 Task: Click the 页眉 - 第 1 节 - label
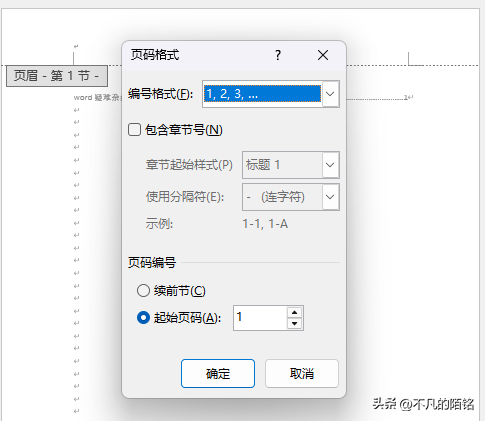[x=57, y=76]
